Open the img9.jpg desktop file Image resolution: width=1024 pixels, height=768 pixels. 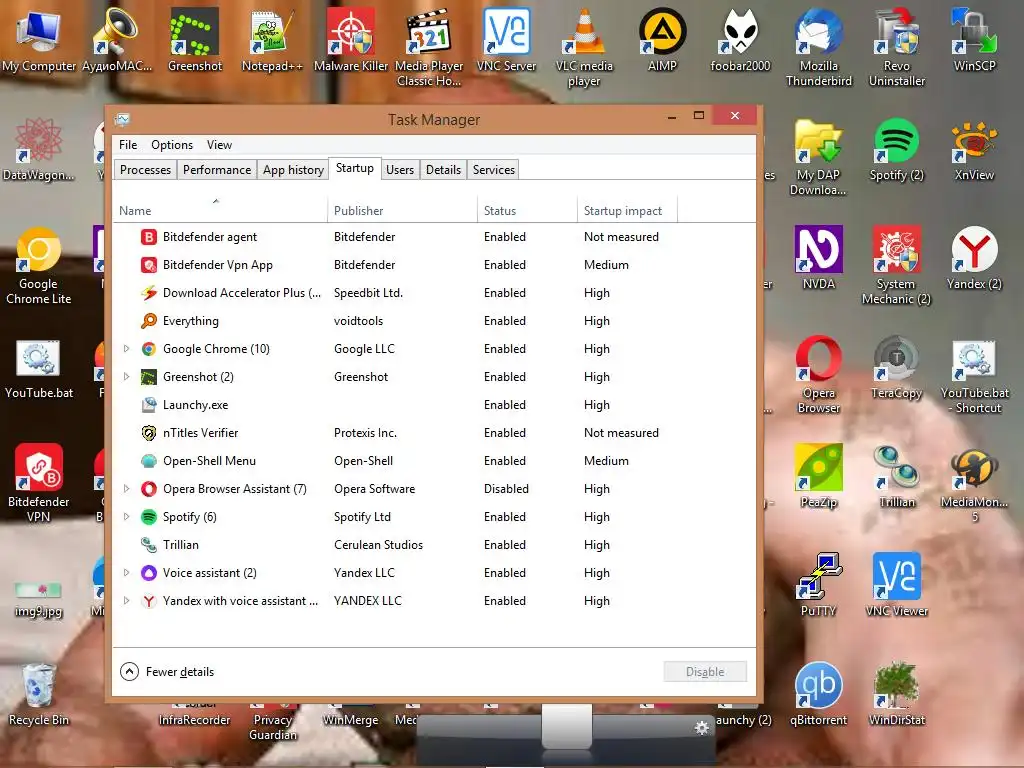39,598
